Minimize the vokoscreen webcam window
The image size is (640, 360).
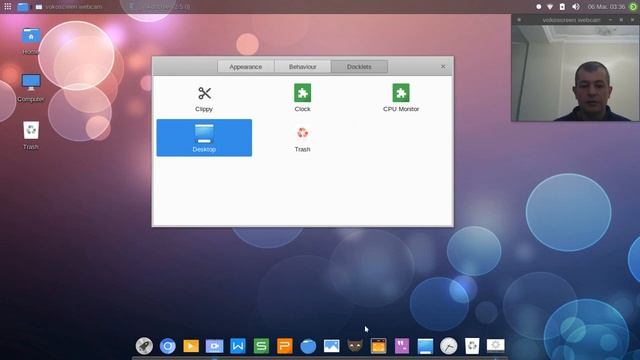611,20
